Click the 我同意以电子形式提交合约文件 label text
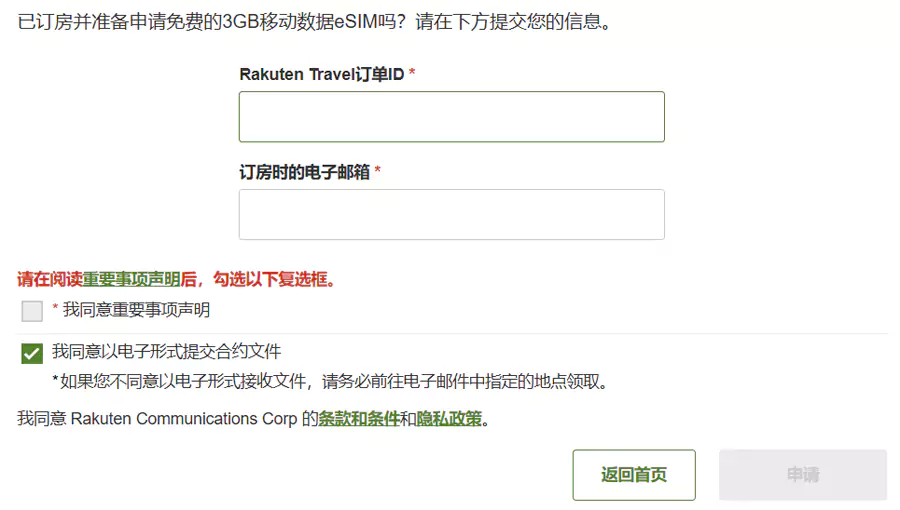This screenshot has height=510, width=900. tap(166, 351)
